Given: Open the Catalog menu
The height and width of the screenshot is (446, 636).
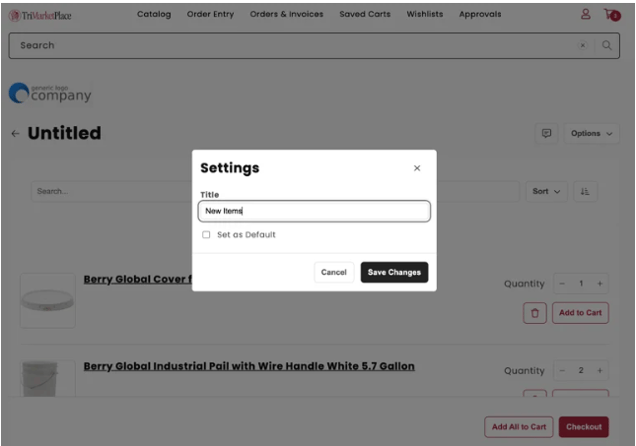Looking at the screenshot, I should [x=153, y=14].
